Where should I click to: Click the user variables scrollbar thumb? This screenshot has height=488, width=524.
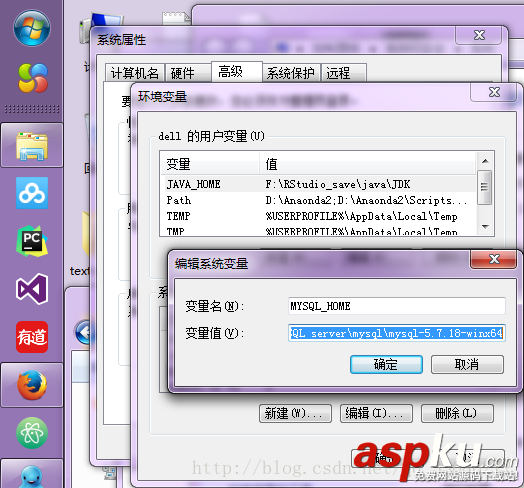pos(485,187)
